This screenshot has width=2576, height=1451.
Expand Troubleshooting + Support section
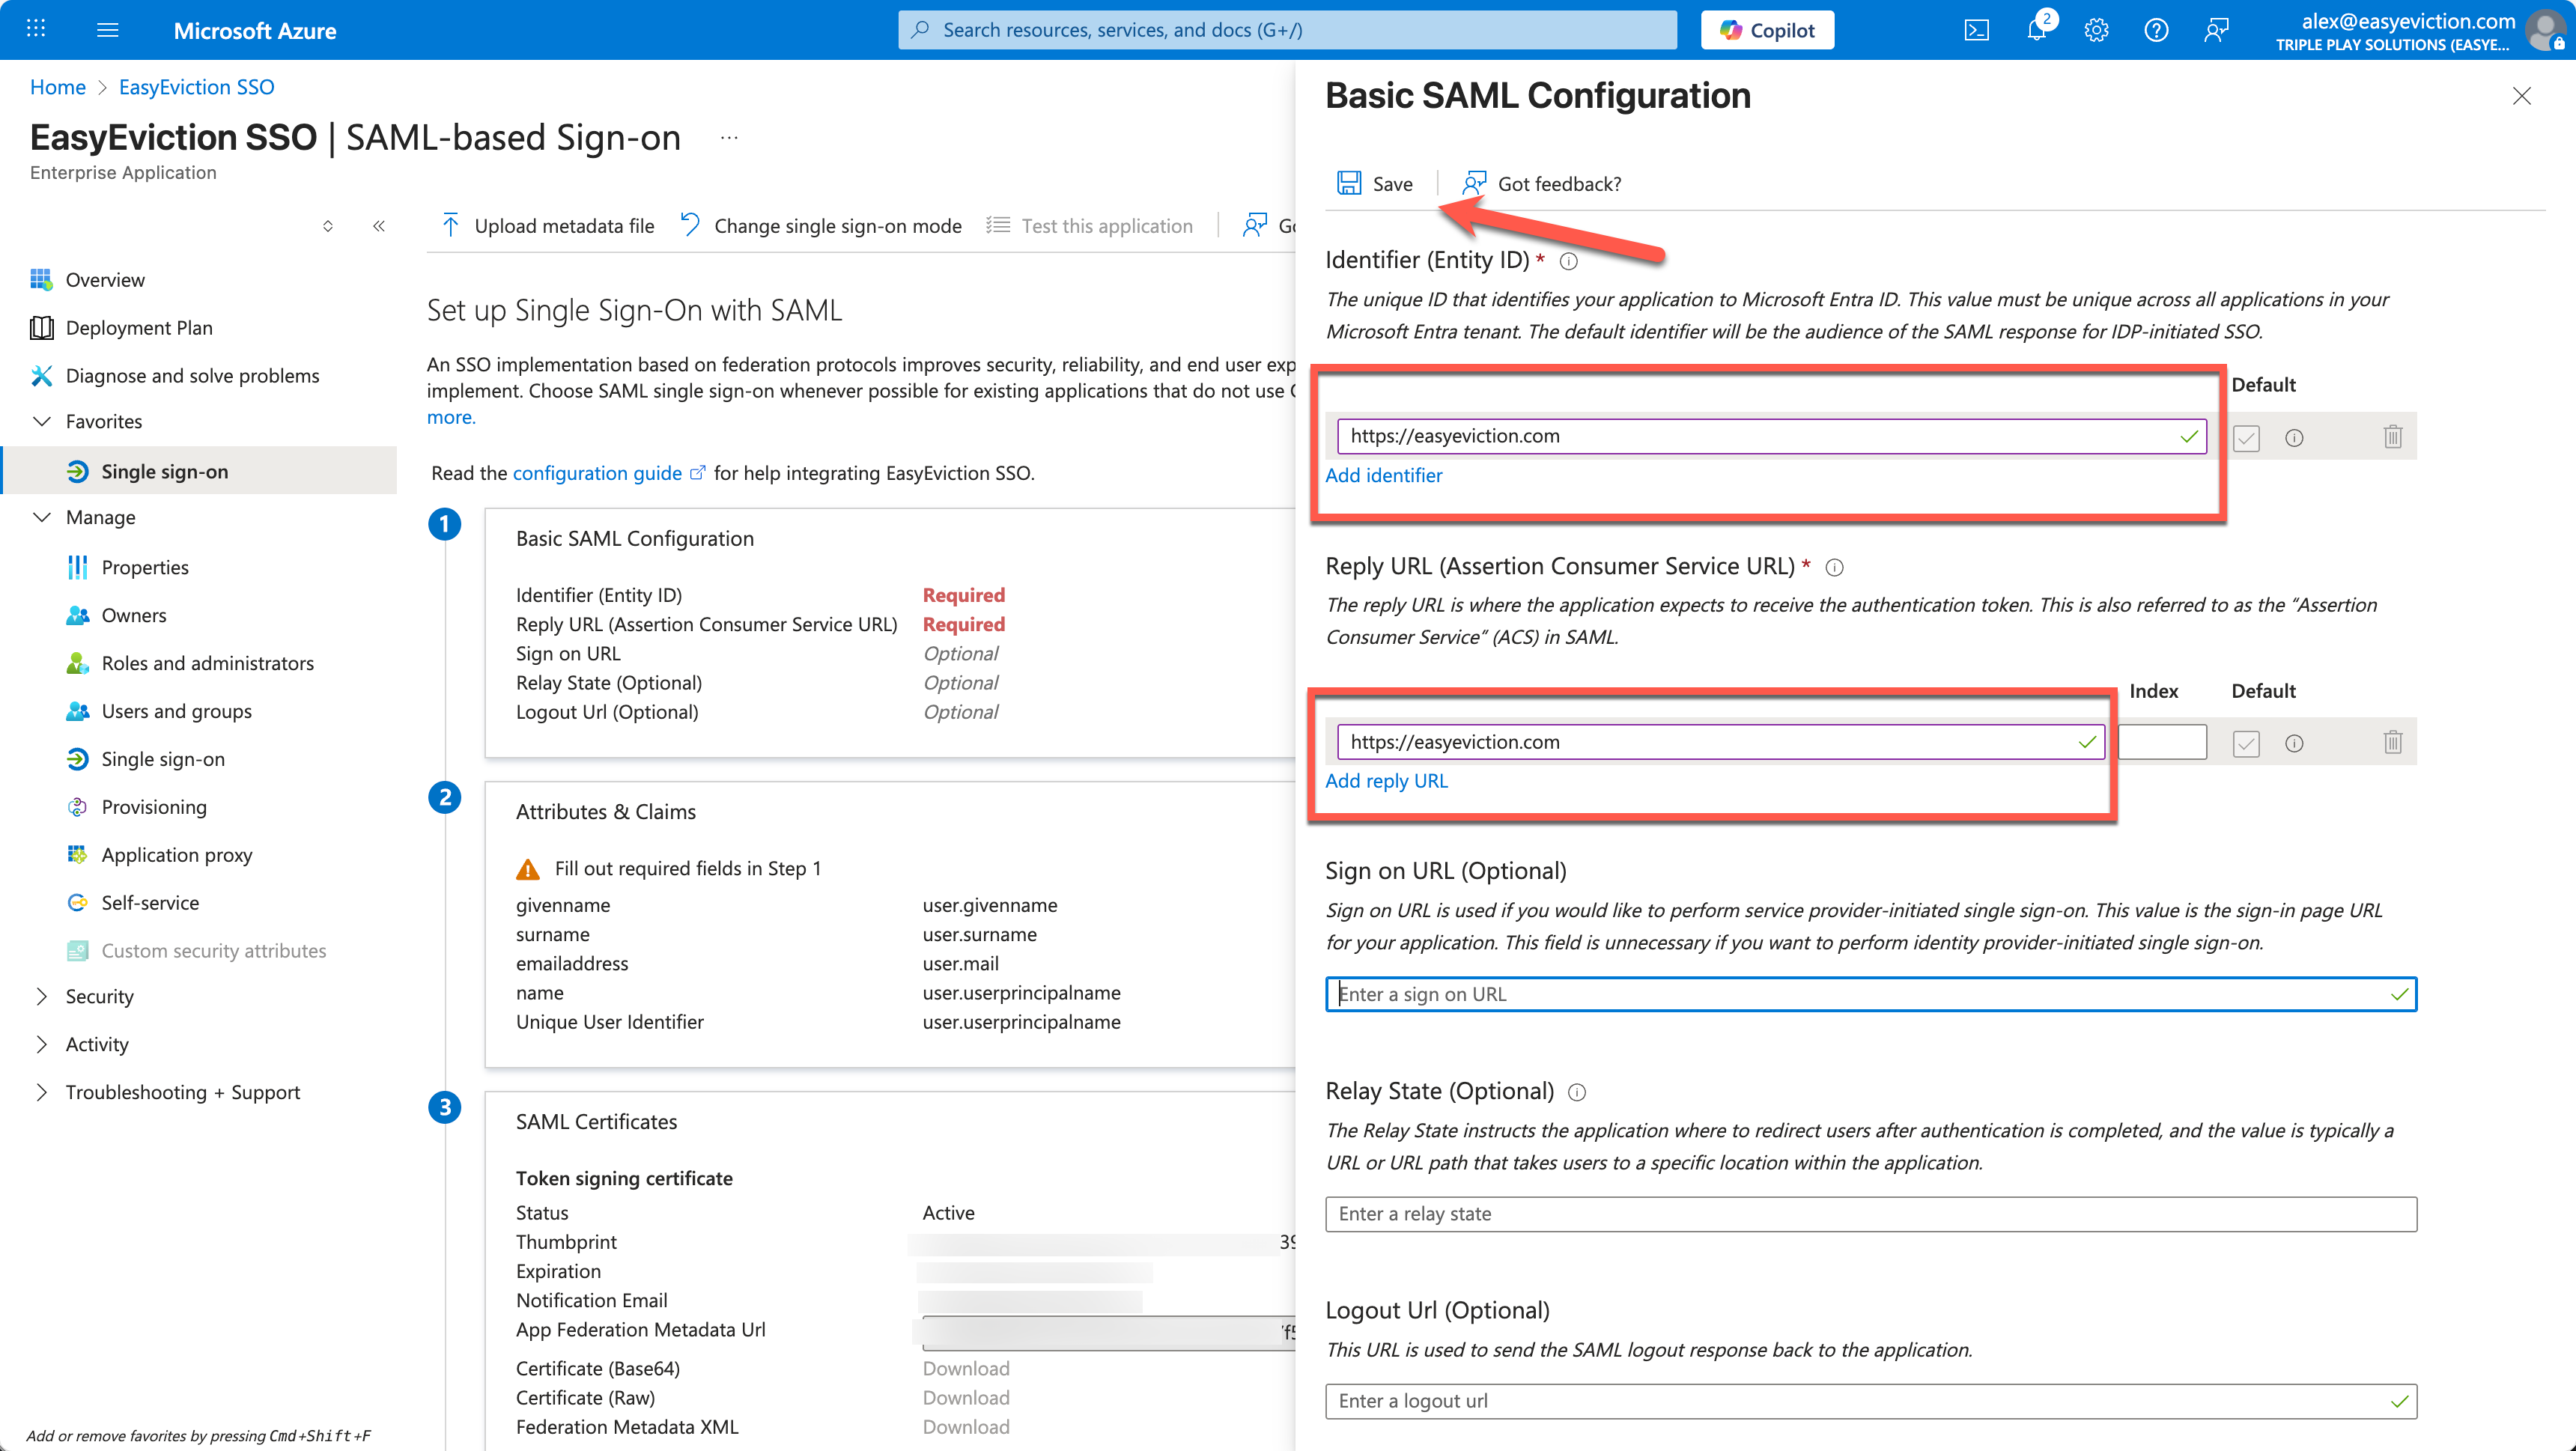(x=42, y=1092)
